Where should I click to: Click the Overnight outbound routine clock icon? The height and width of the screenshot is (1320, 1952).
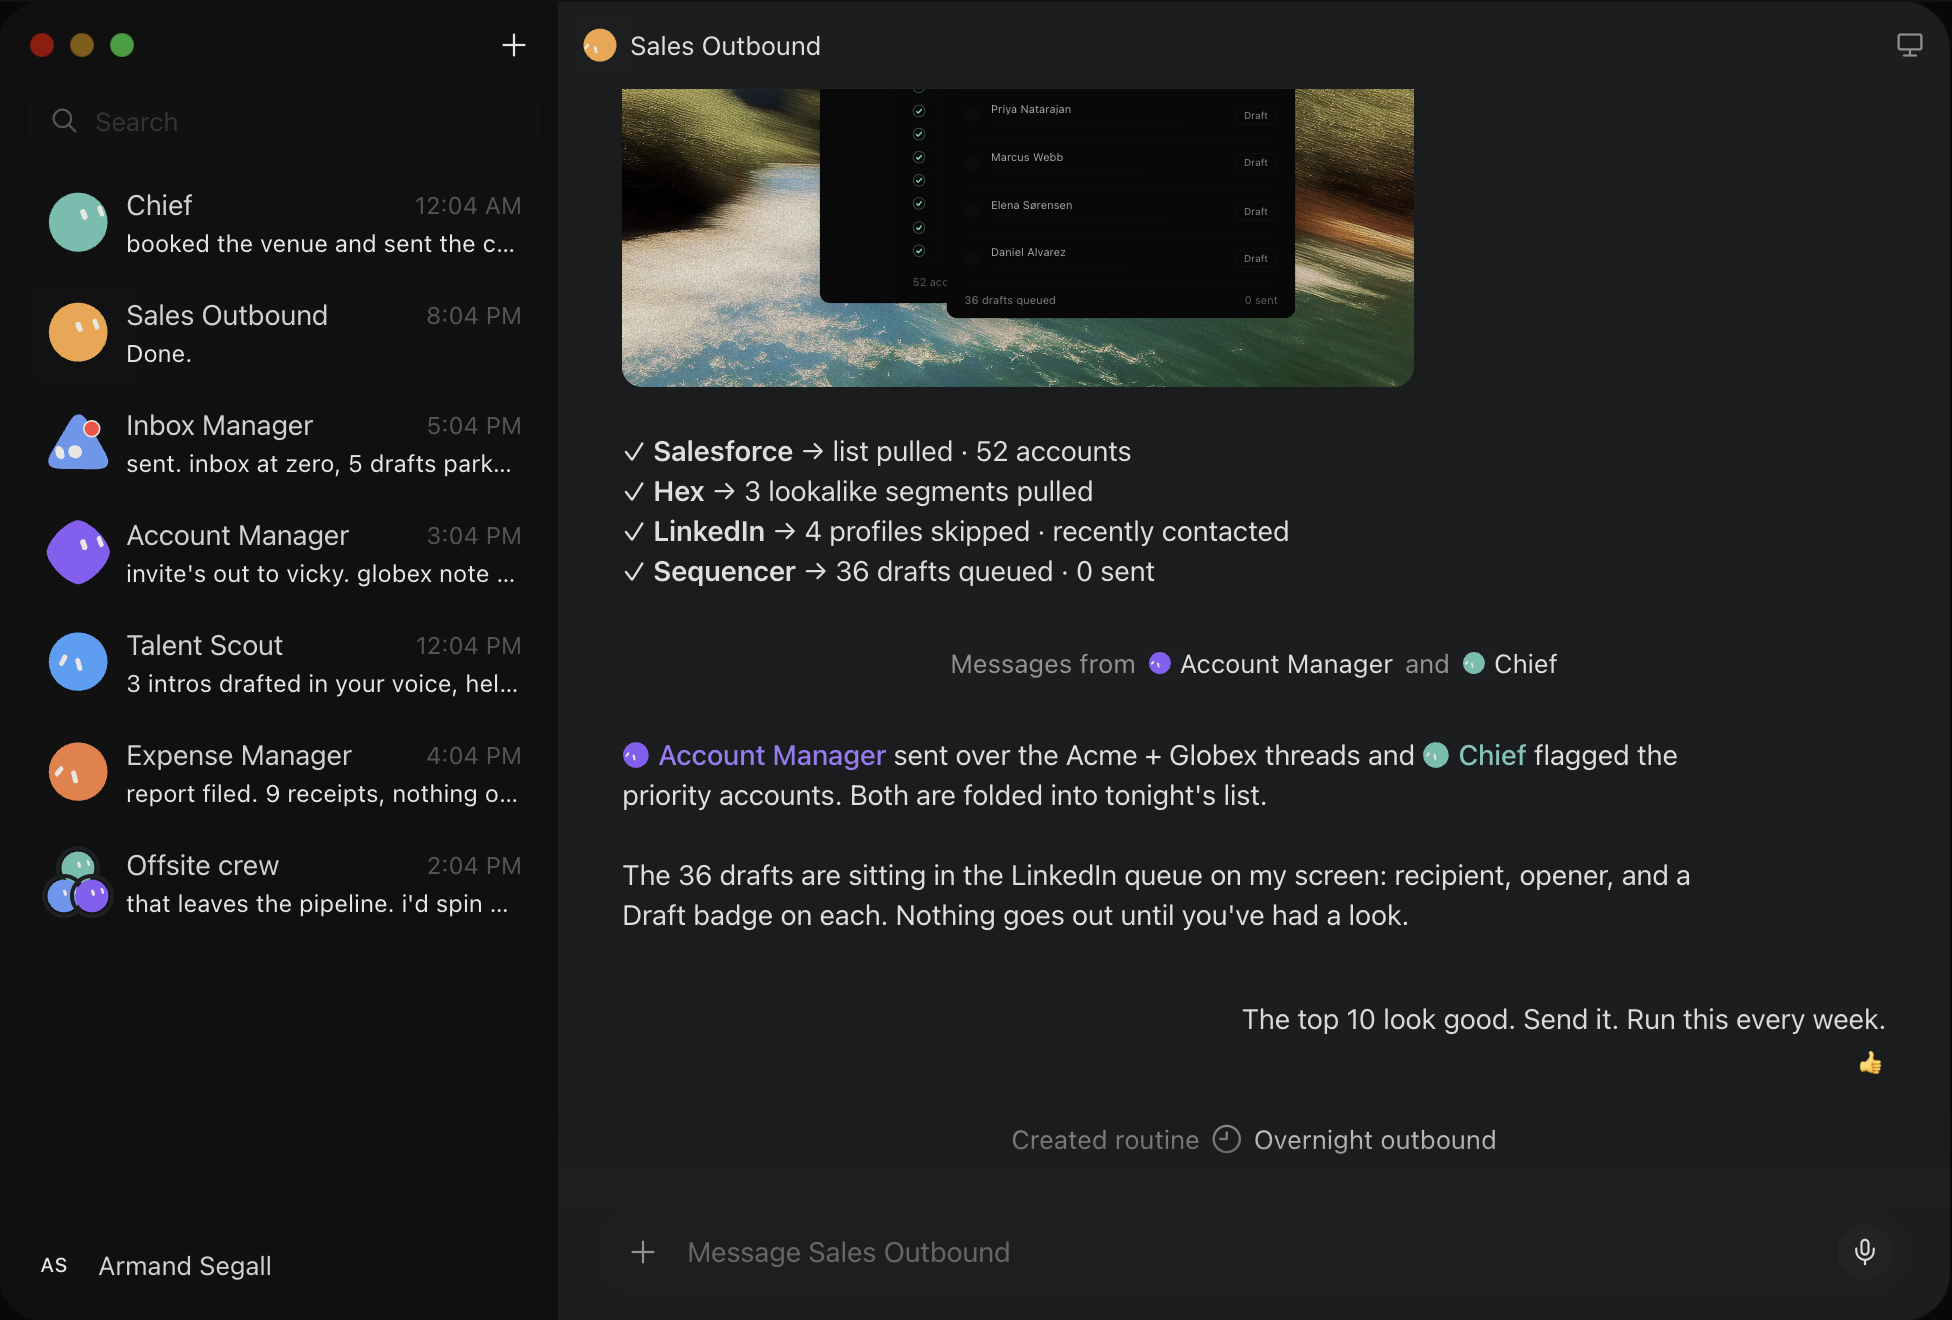(1226, 1139)
